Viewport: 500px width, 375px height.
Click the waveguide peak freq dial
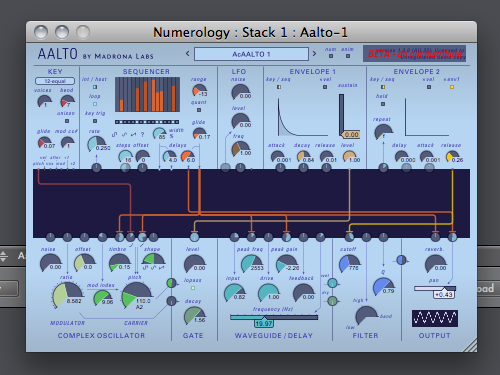251,263
